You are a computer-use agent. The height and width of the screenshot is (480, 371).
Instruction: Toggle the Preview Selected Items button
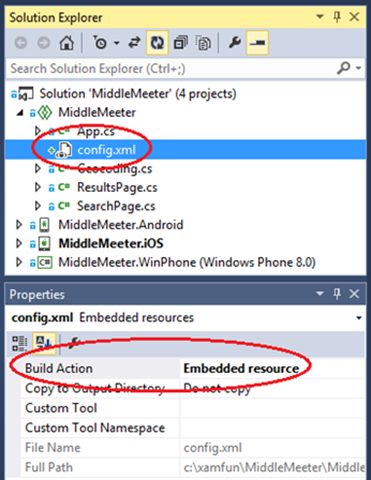[x=257, y=43]
